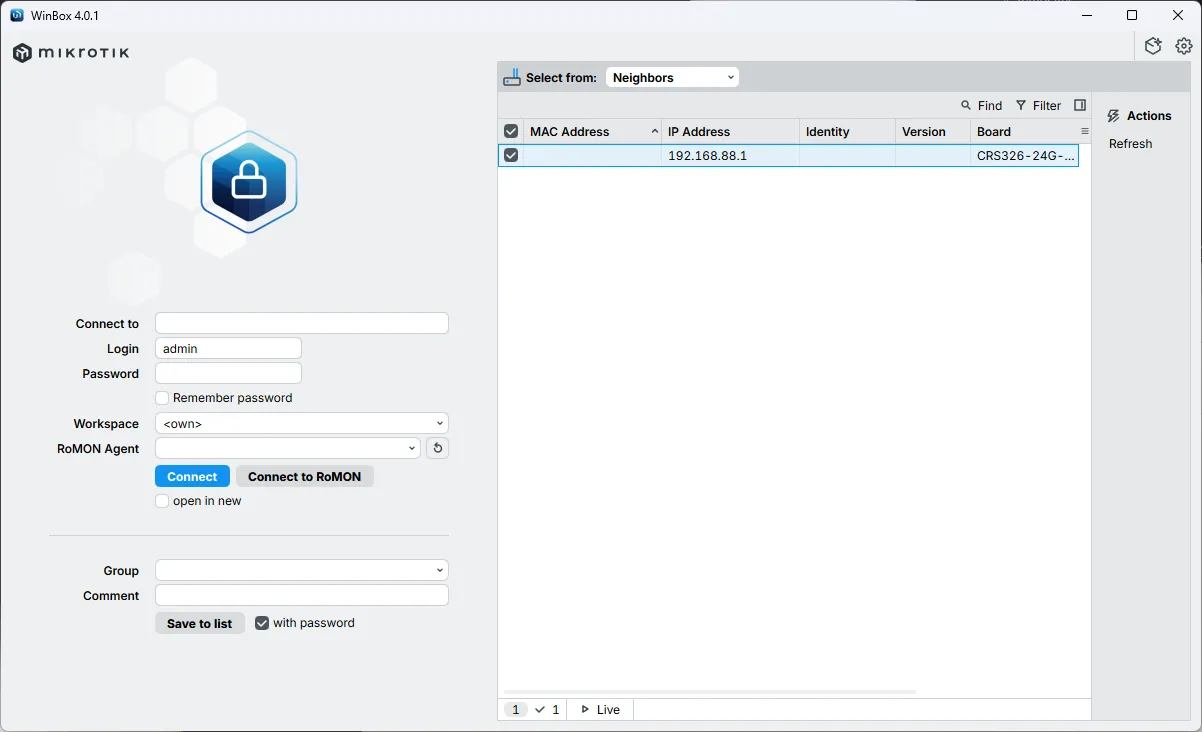Click Refresh under Actions
The image size is (1202, 732).
(x=1130, y=144)
